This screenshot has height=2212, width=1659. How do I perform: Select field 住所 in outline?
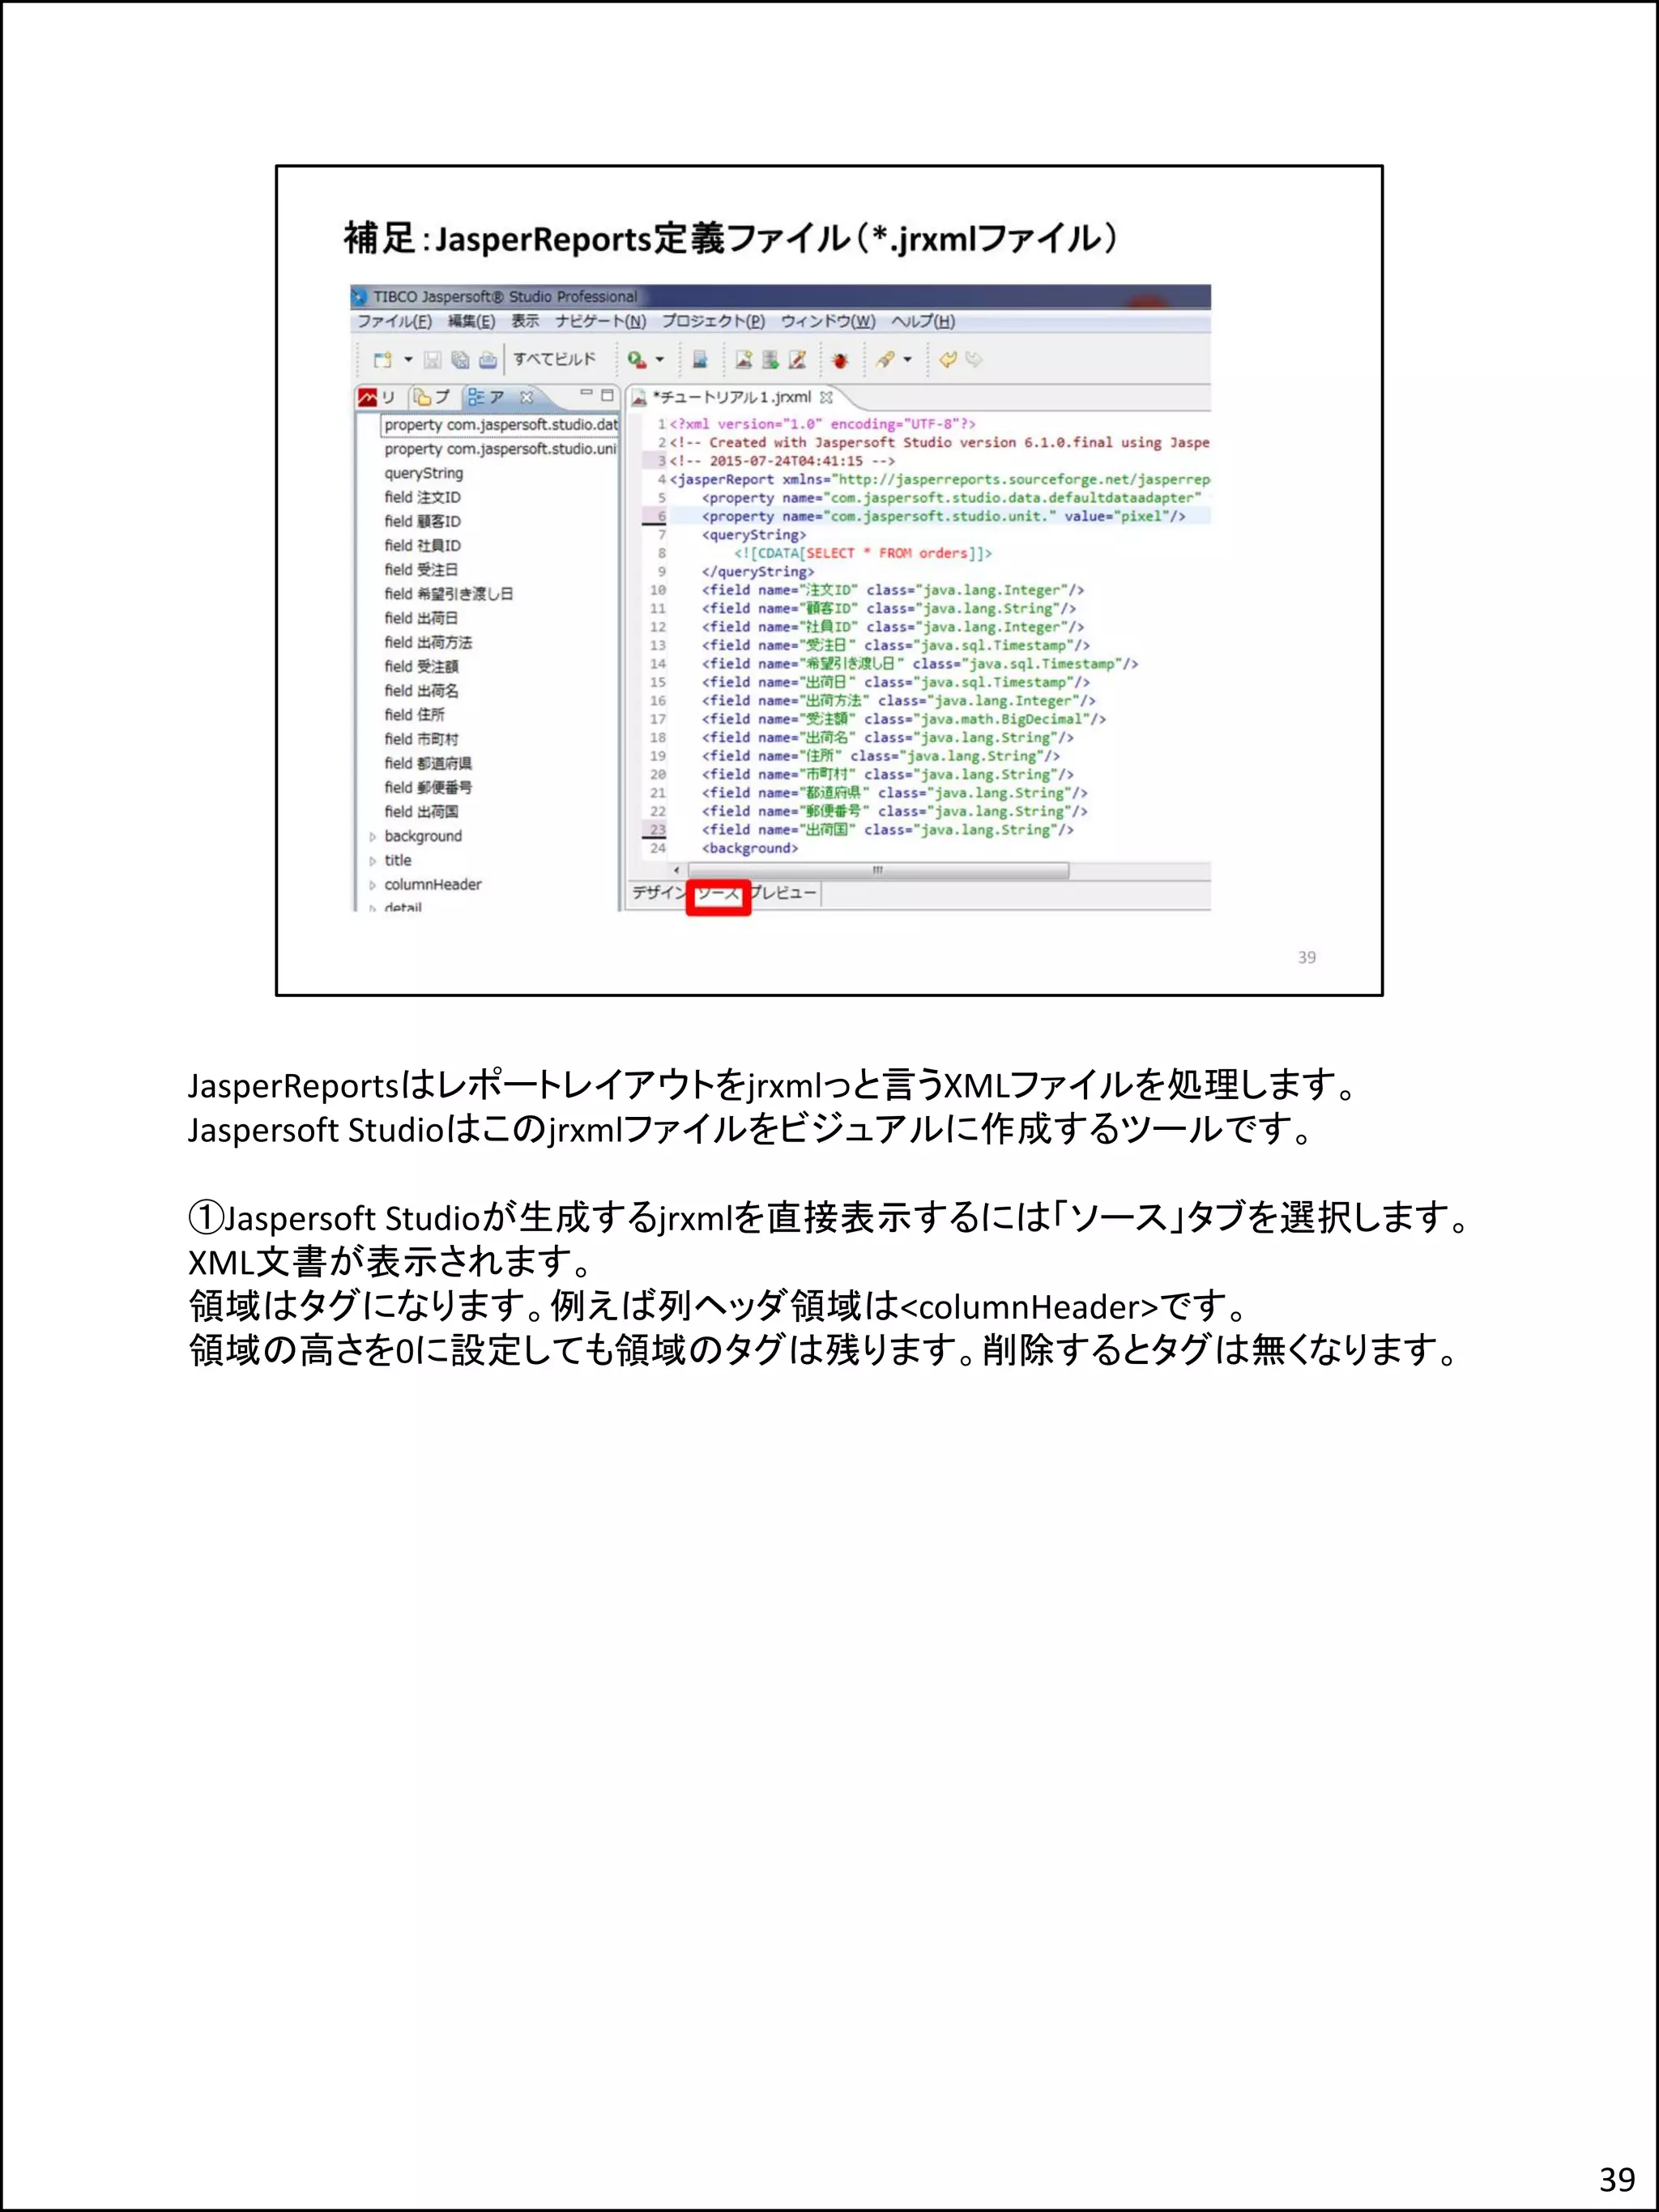[414, 714]
